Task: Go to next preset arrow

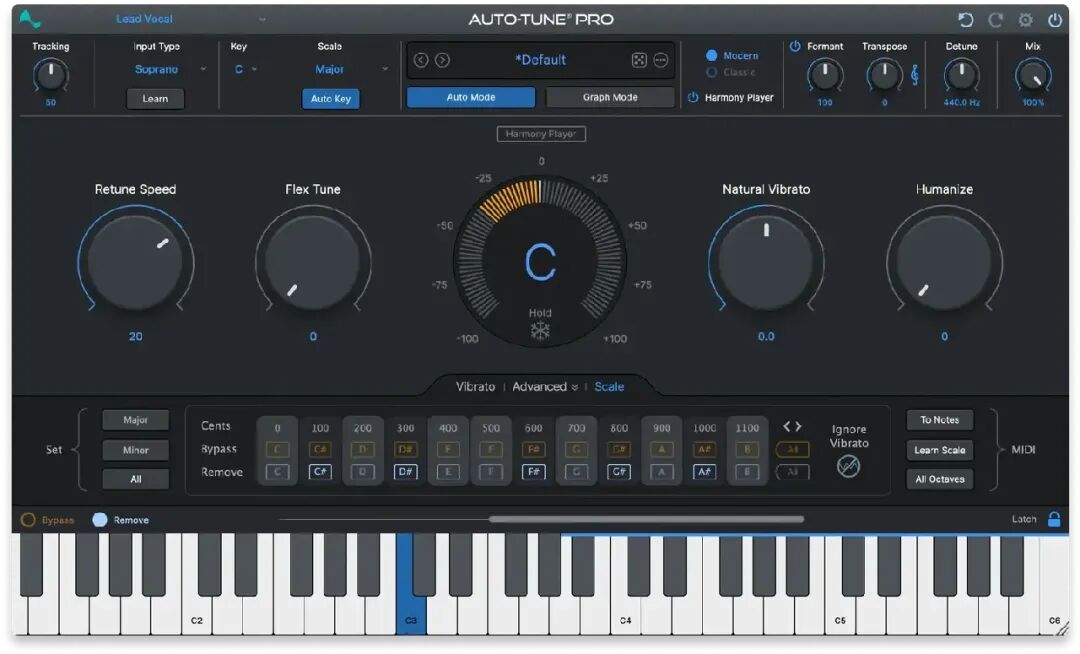Action: click(443, 61)
